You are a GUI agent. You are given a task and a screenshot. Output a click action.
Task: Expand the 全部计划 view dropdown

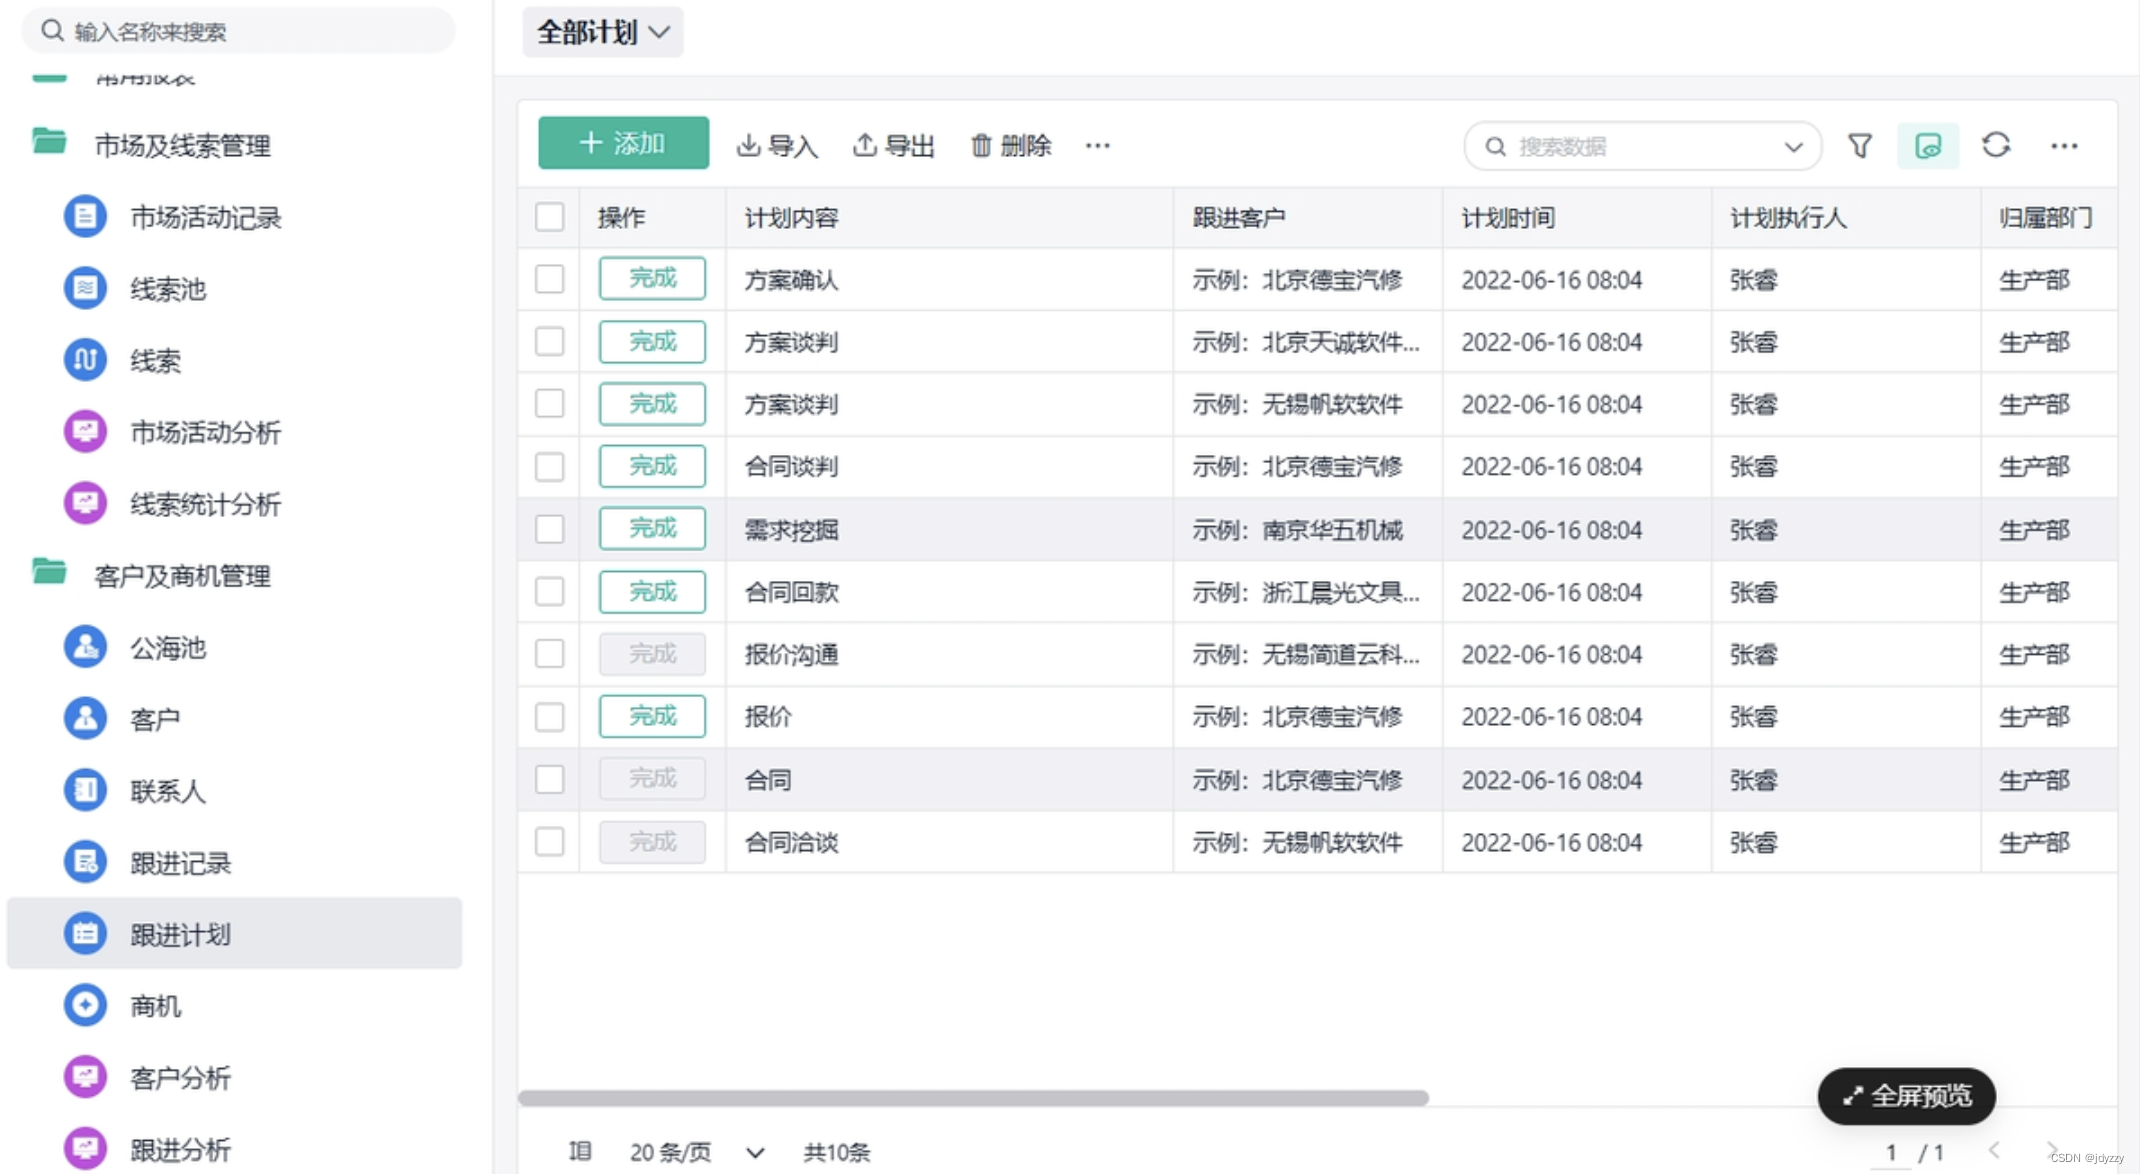(x=603, y=32)
